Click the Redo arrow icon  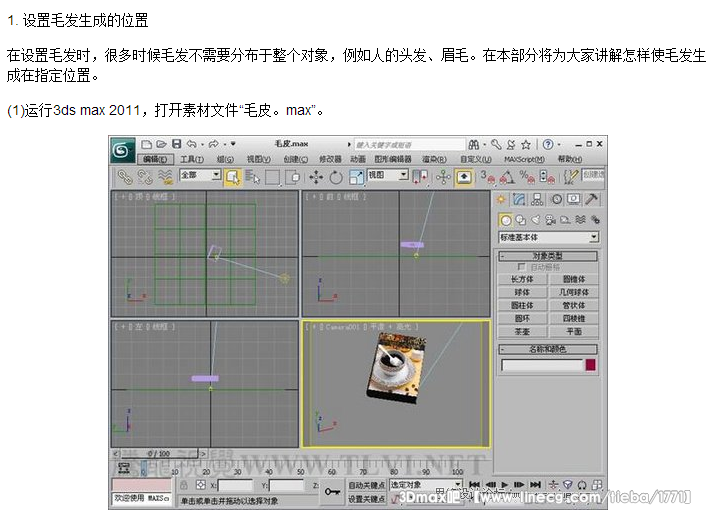(214, 144)
